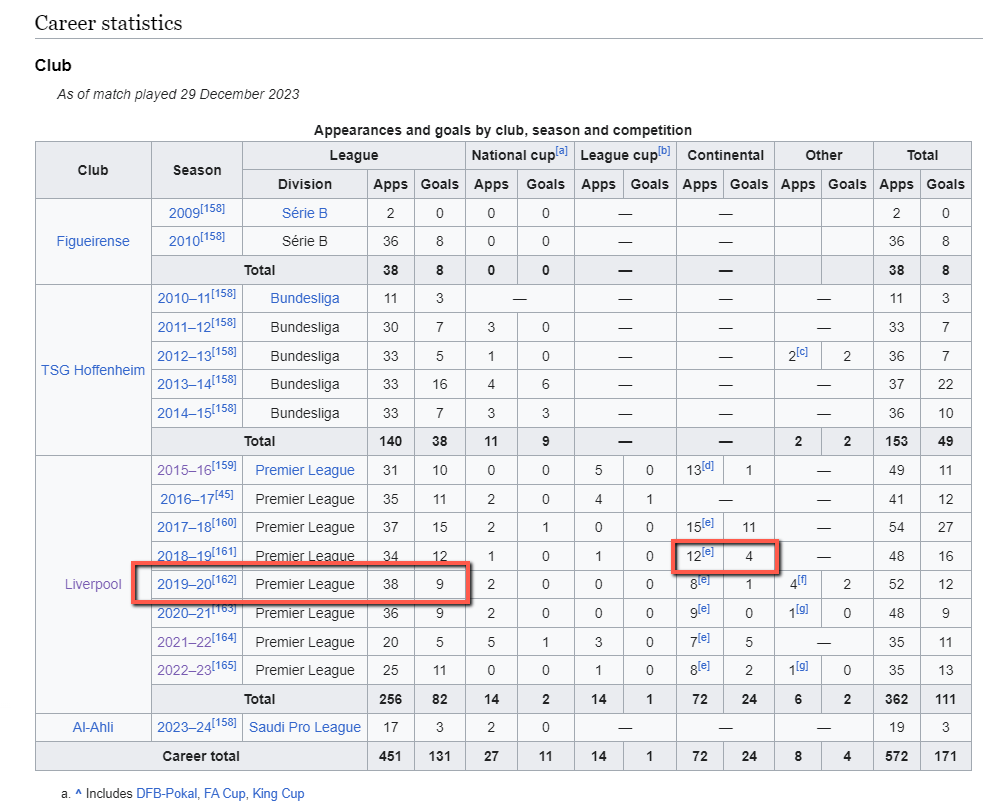Click 2017–18 total goals value 27

coord(945,527)
